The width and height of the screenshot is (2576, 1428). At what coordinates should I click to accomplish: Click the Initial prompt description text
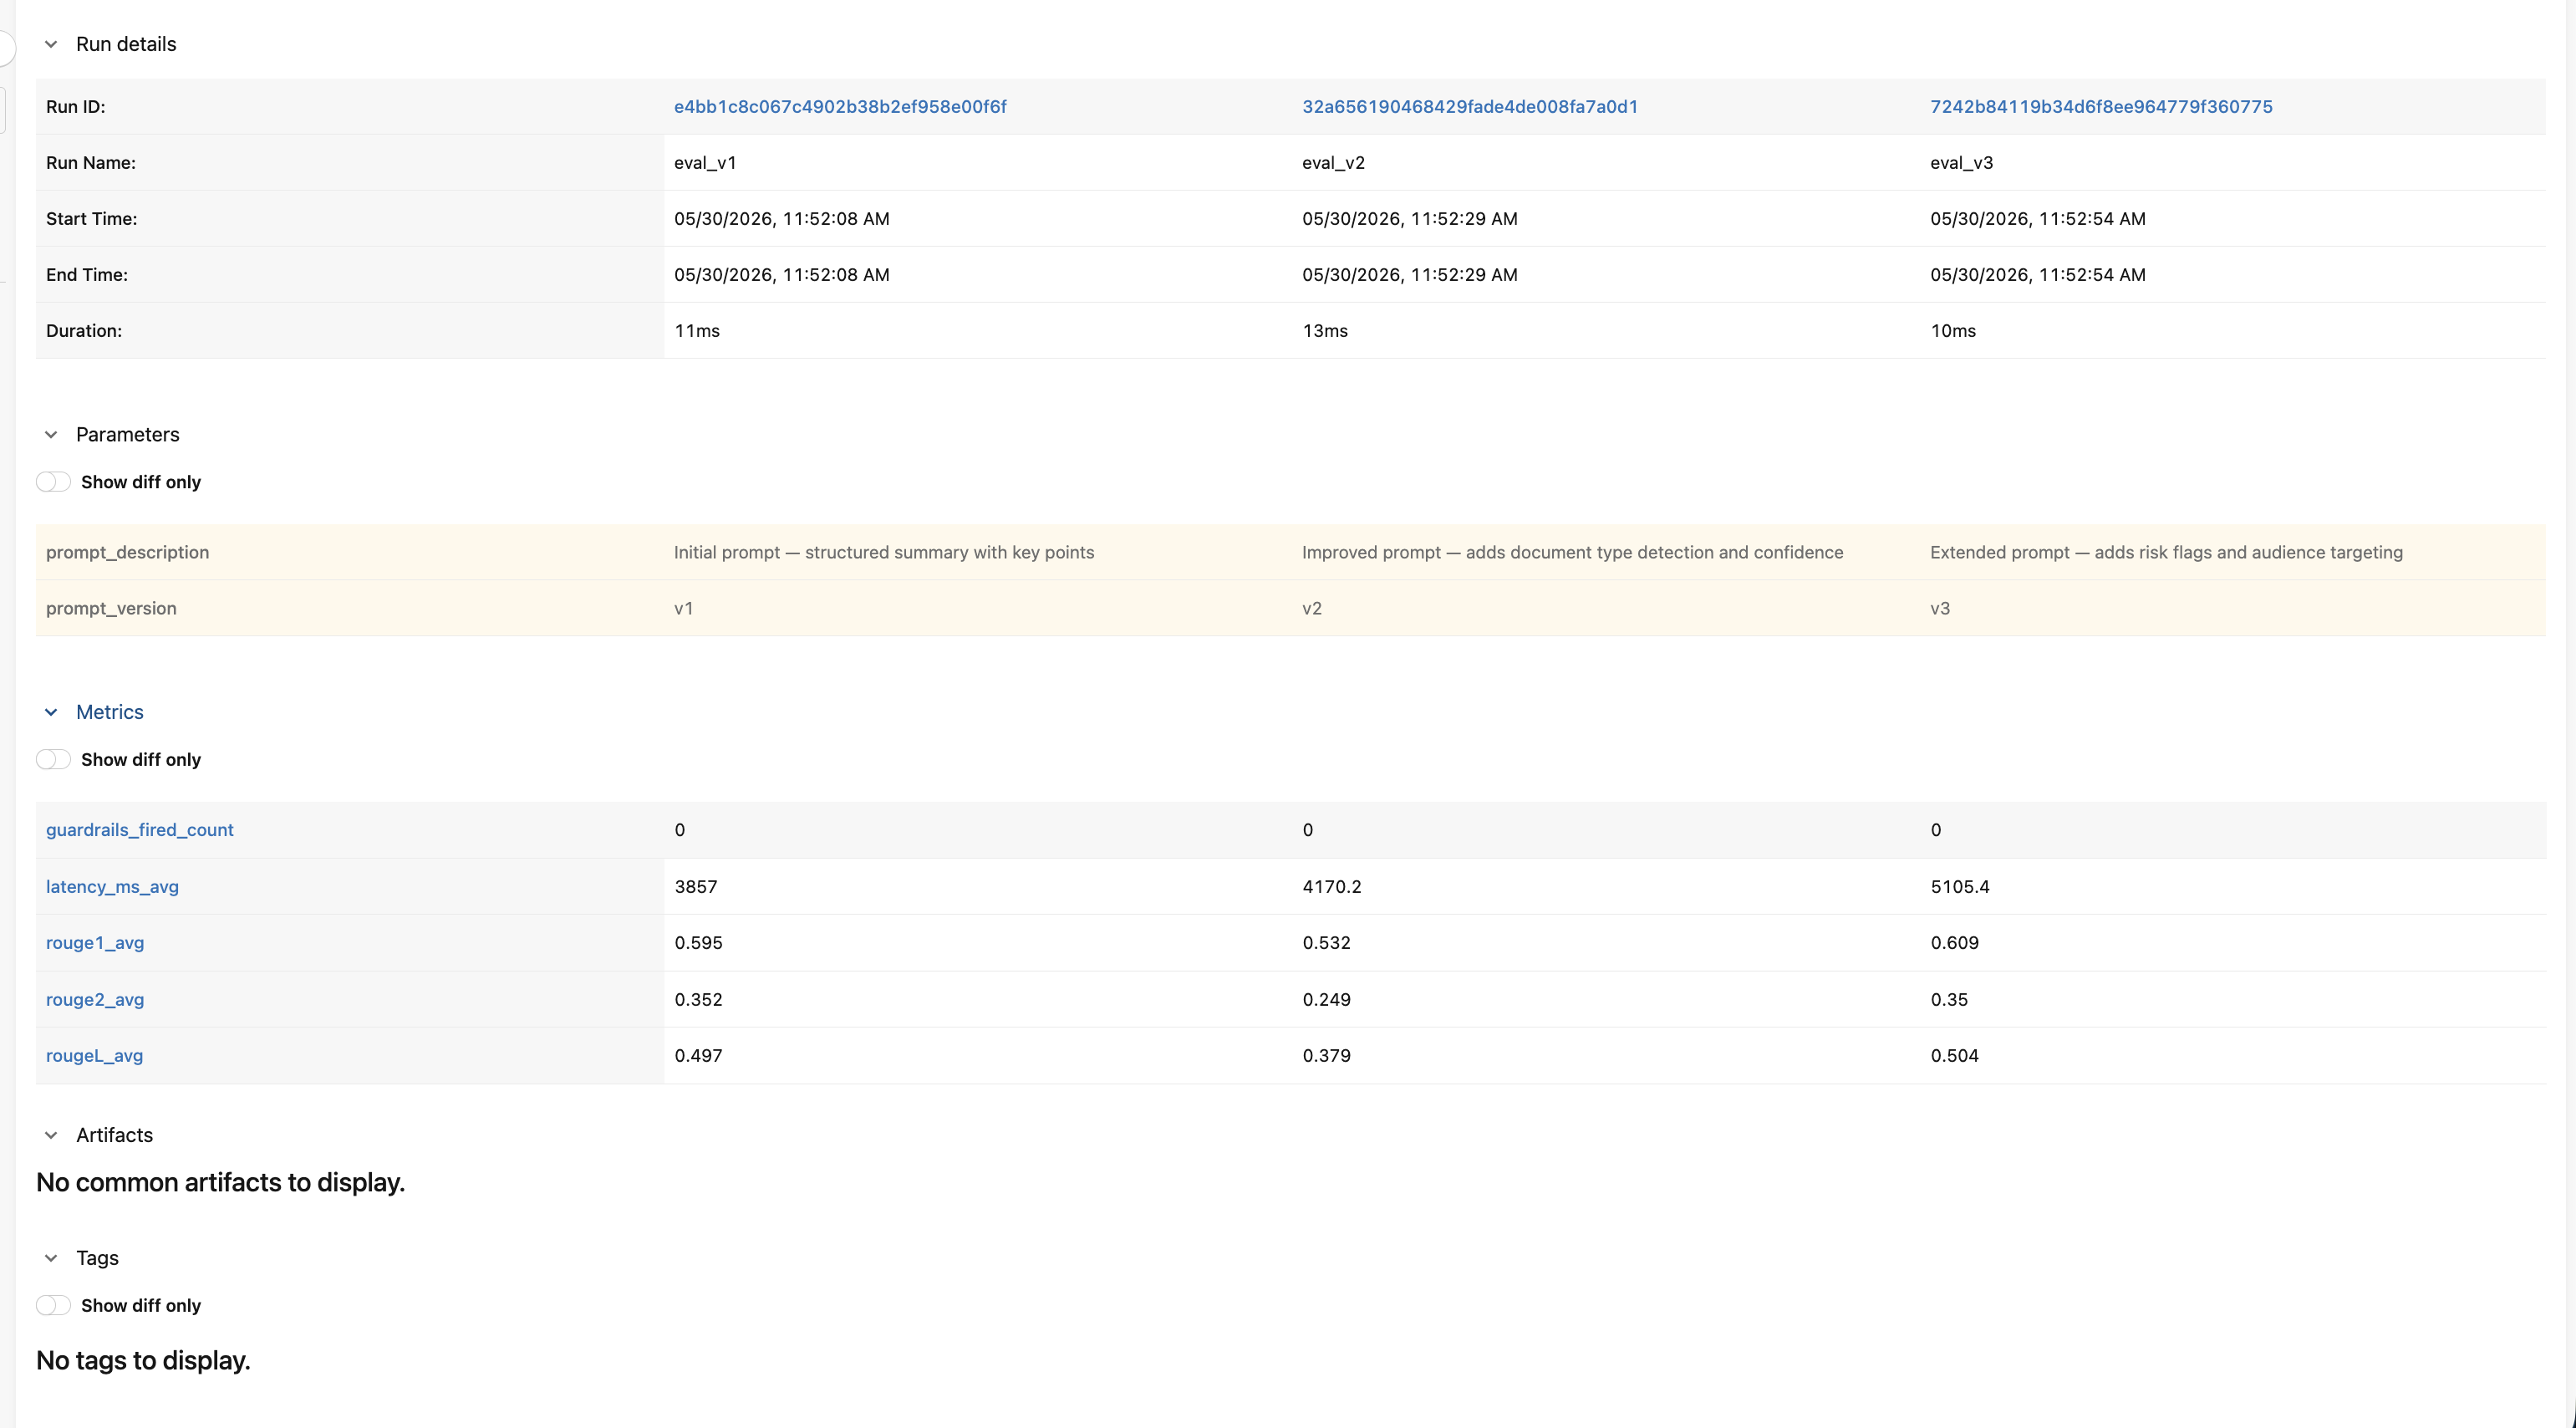coord(884,552)
